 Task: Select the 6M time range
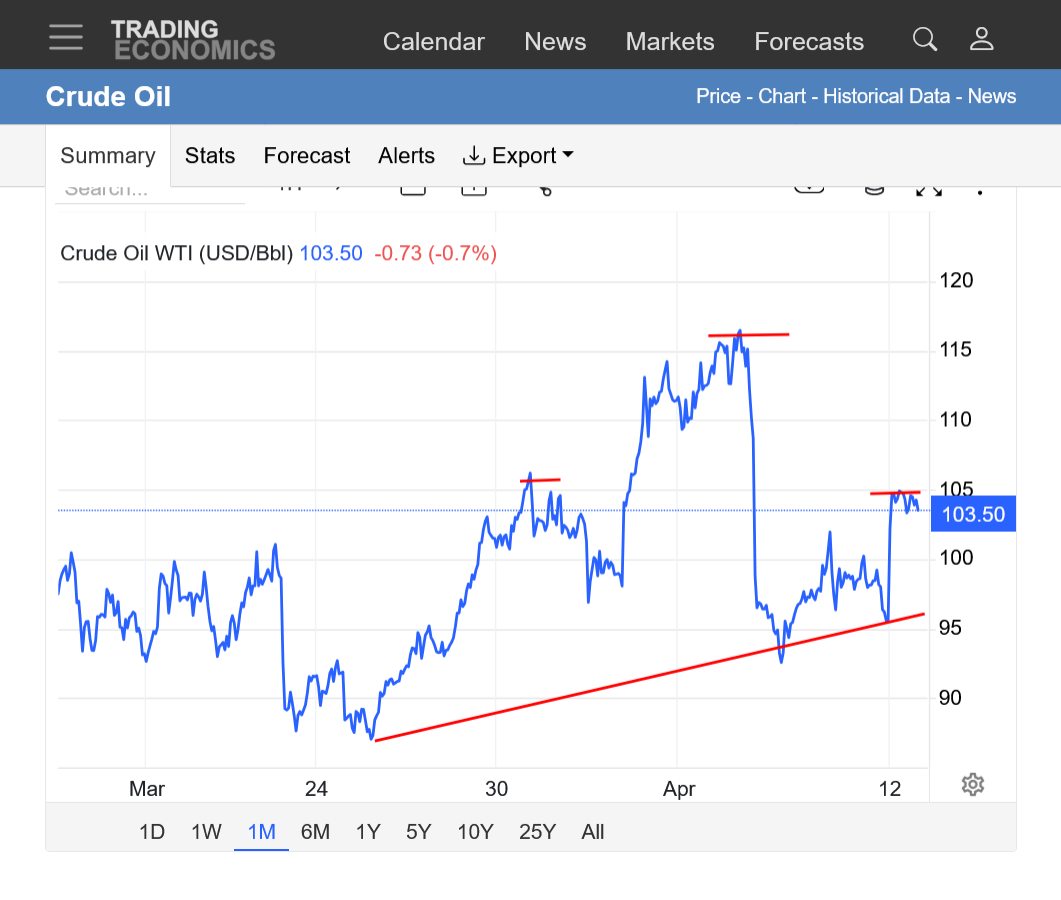[315, 832]
